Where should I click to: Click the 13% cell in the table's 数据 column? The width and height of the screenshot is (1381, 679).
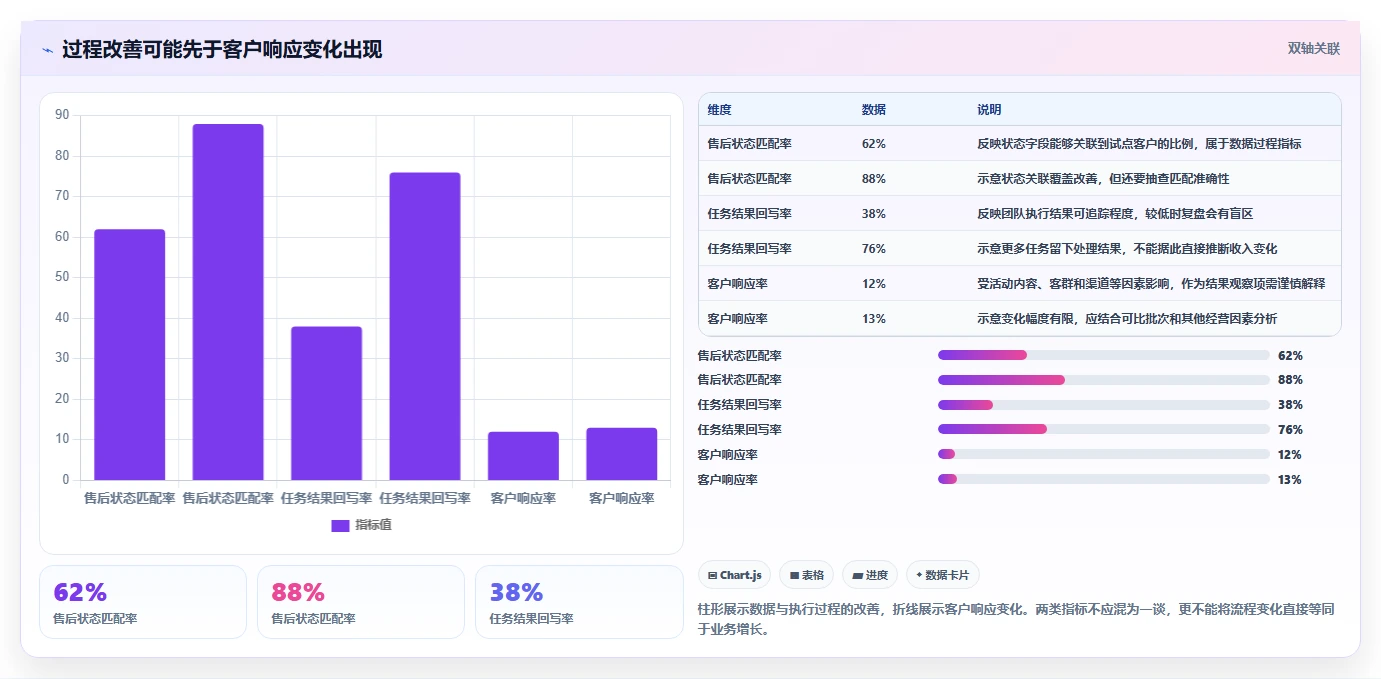click(x=873, y=319)
